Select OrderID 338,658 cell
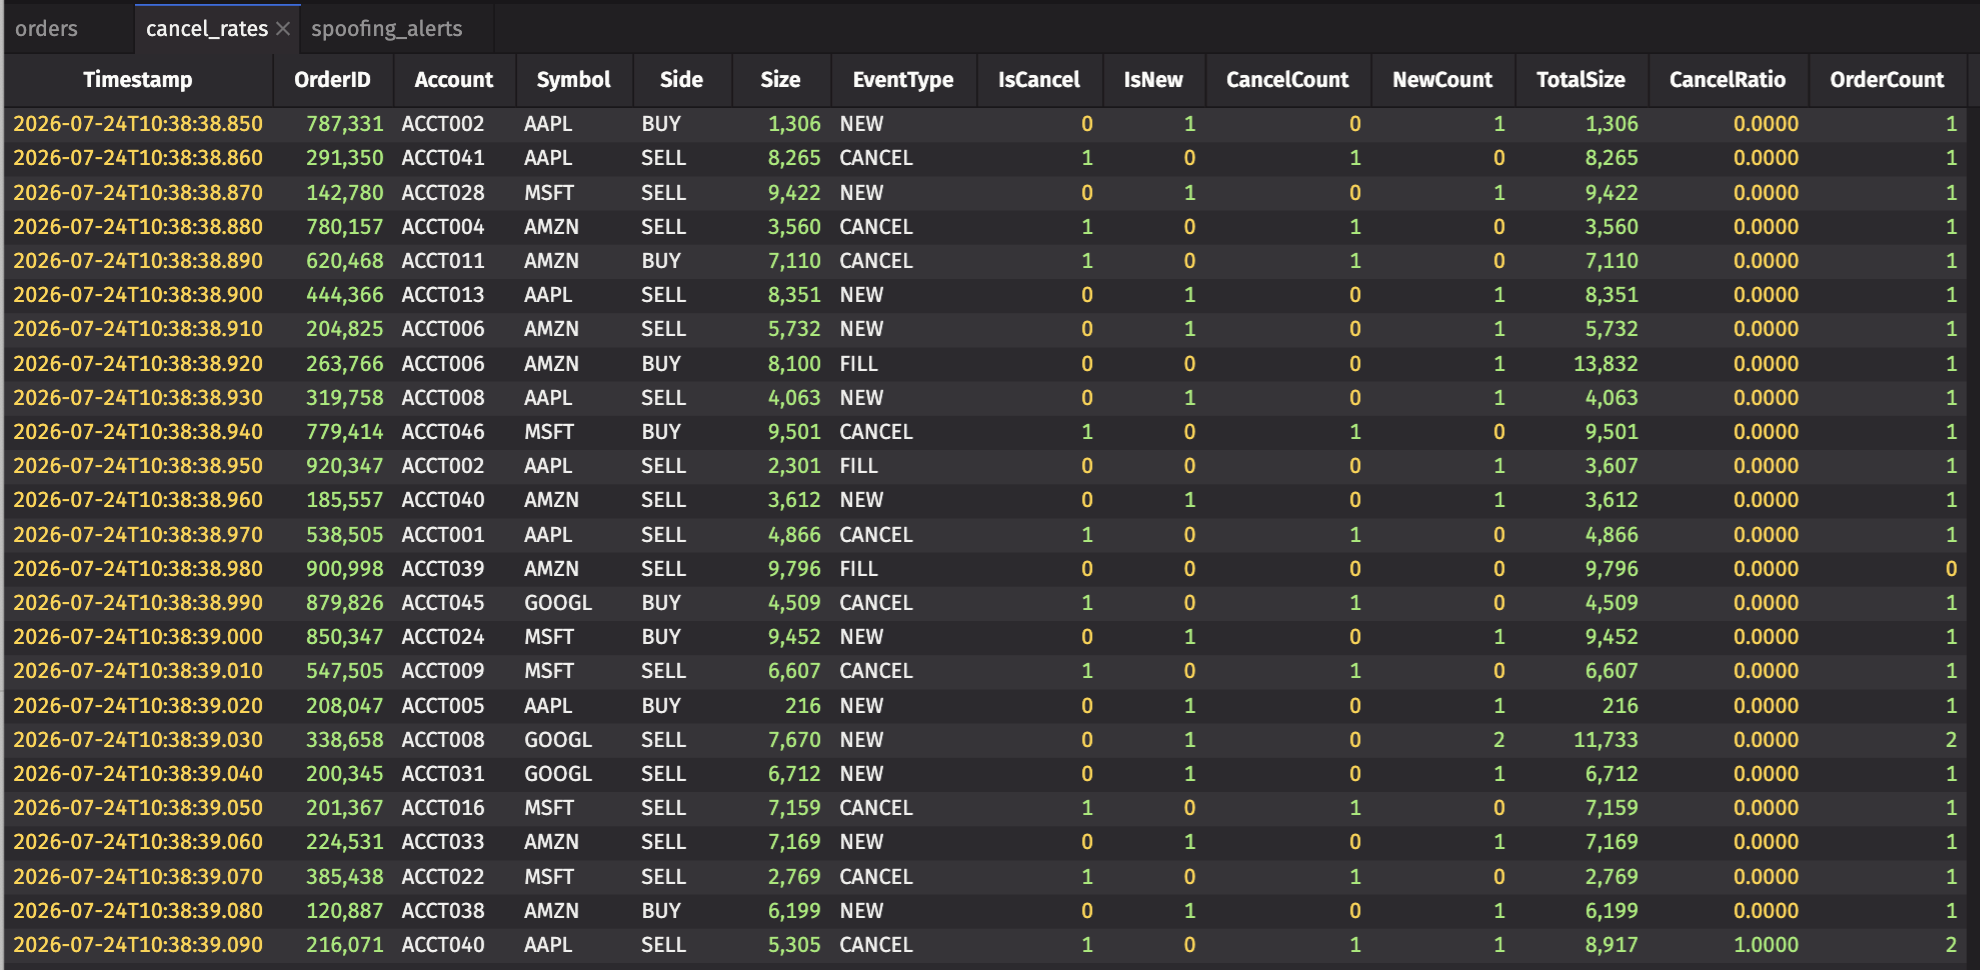 tap(333, 740)
